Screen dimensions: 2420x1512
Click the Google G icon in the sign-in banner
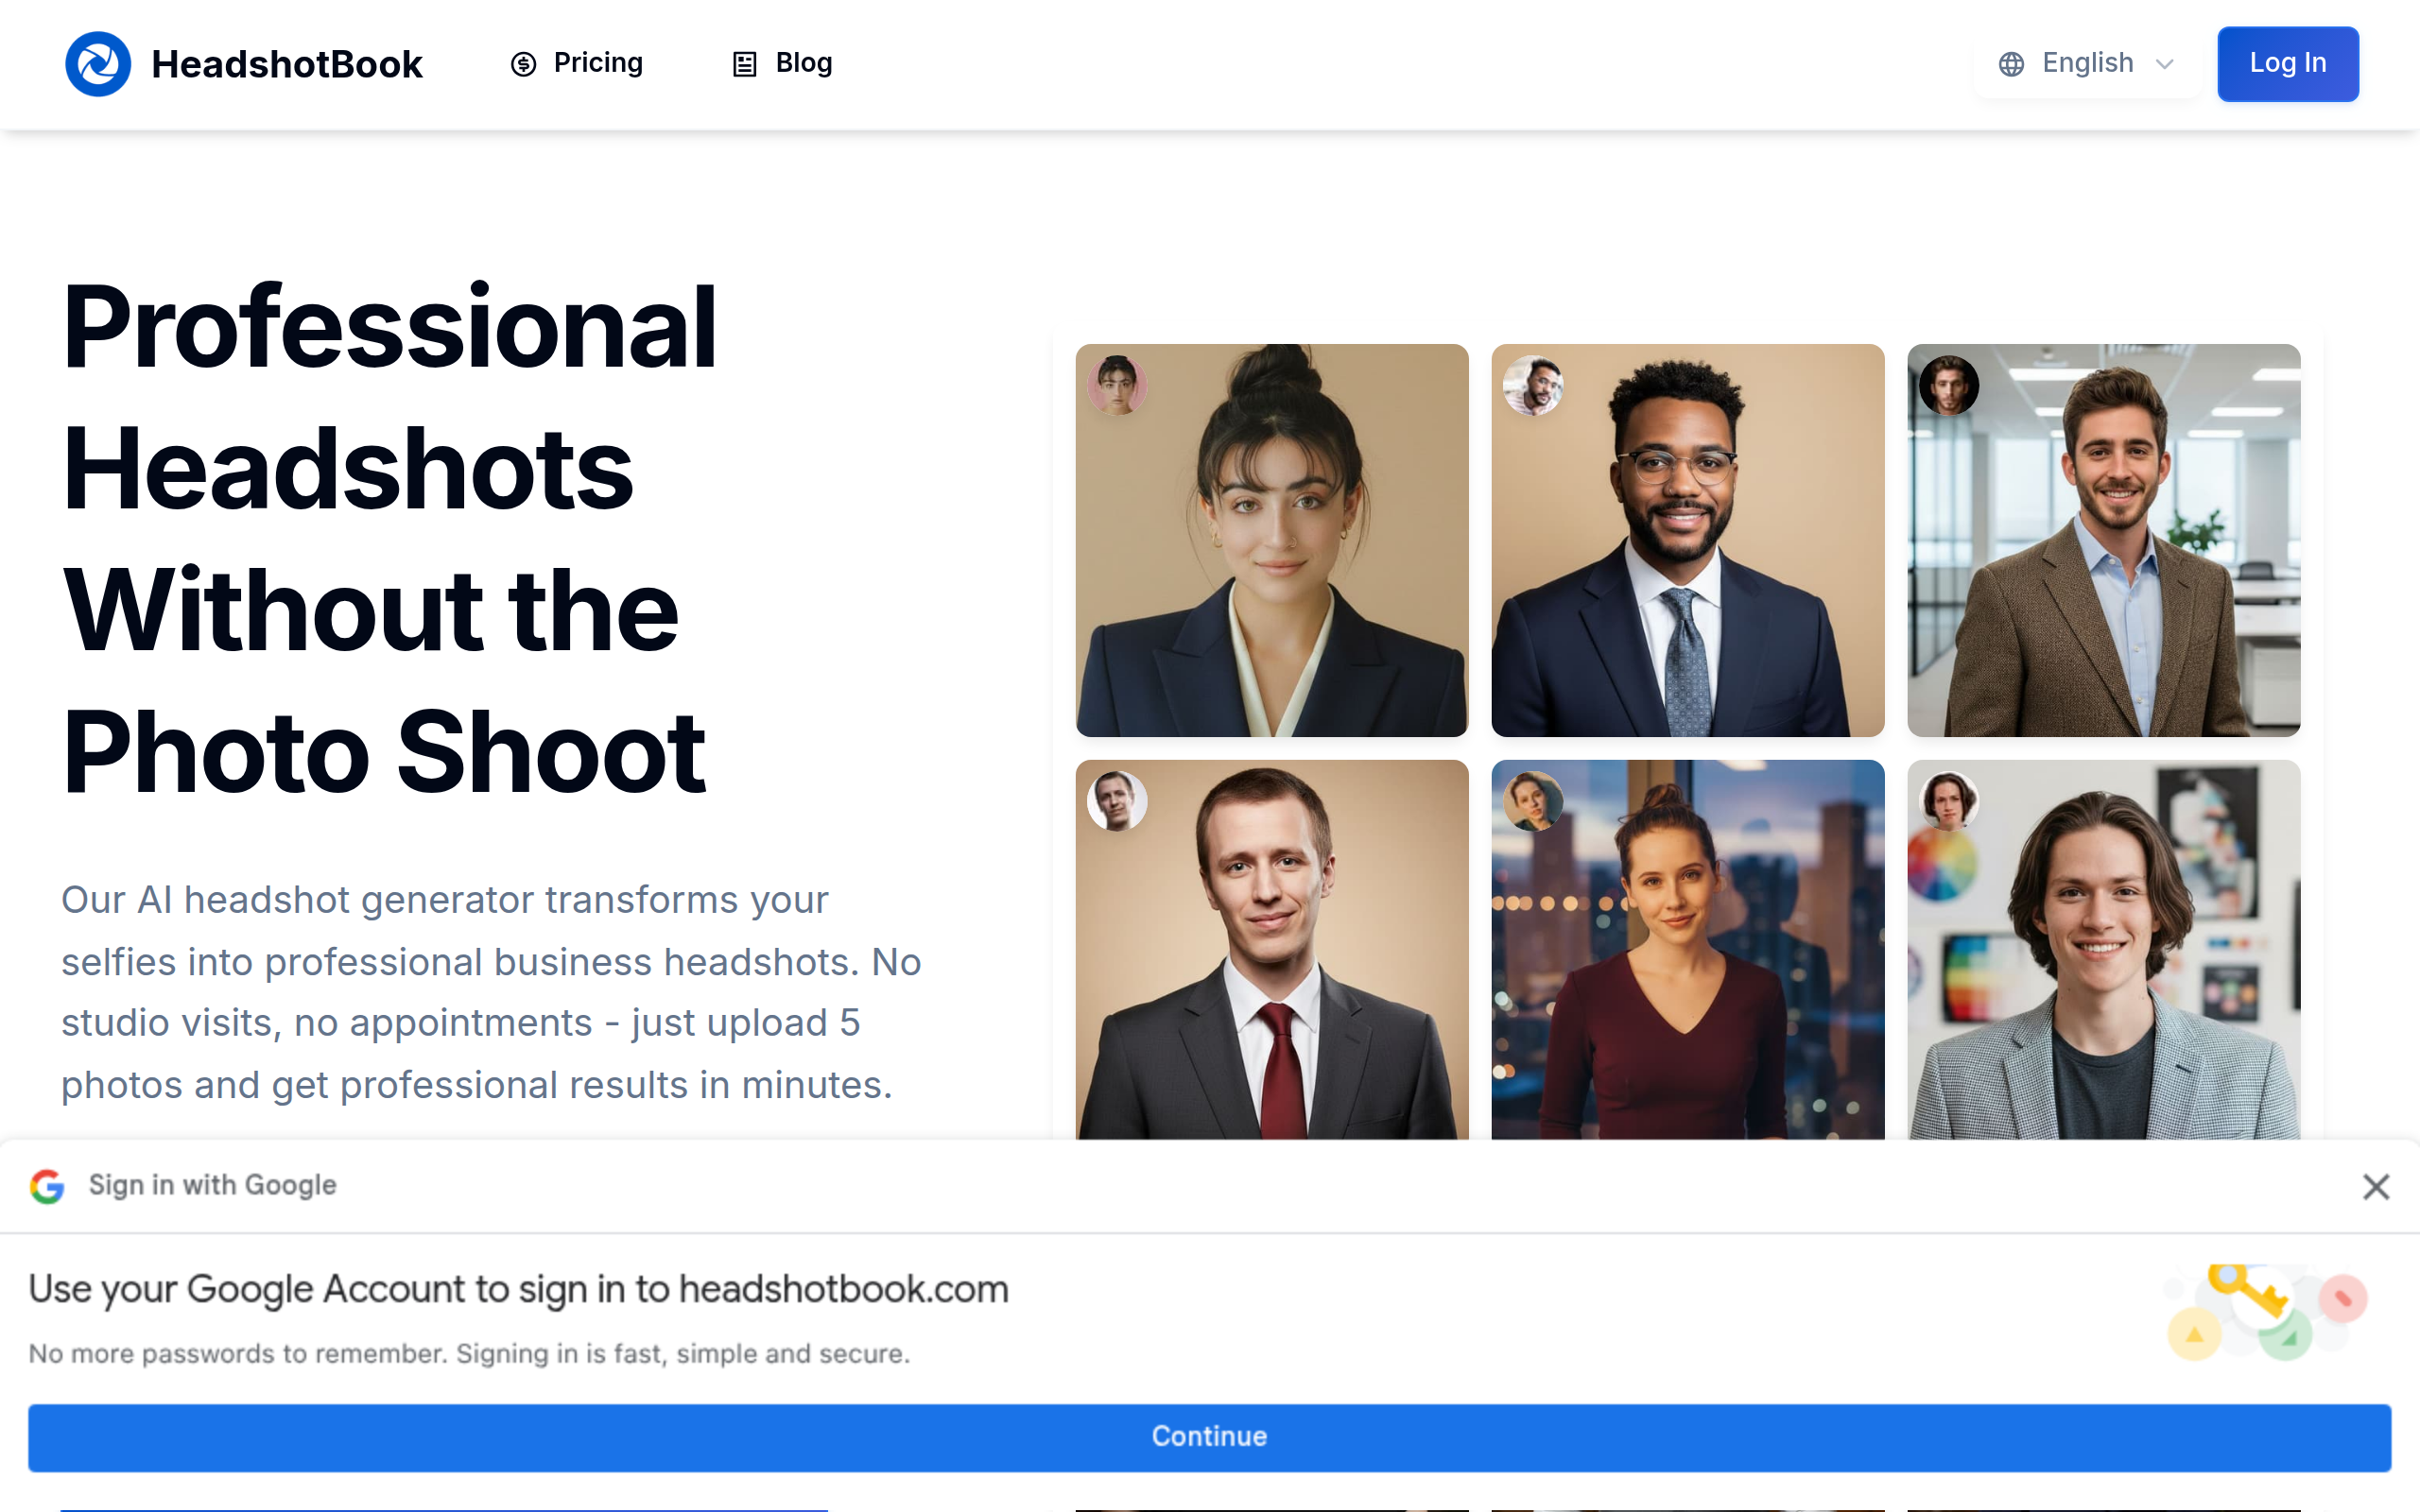pyautogui.click(x=47, y=1186)
